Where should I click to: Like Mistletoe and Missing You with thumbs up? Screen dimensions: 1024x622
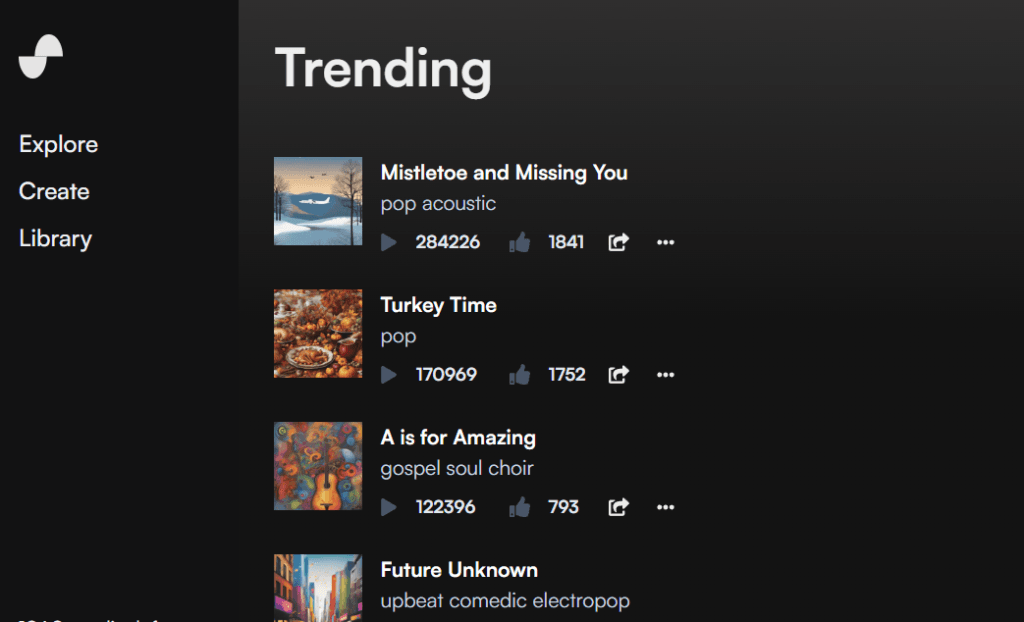520,242
